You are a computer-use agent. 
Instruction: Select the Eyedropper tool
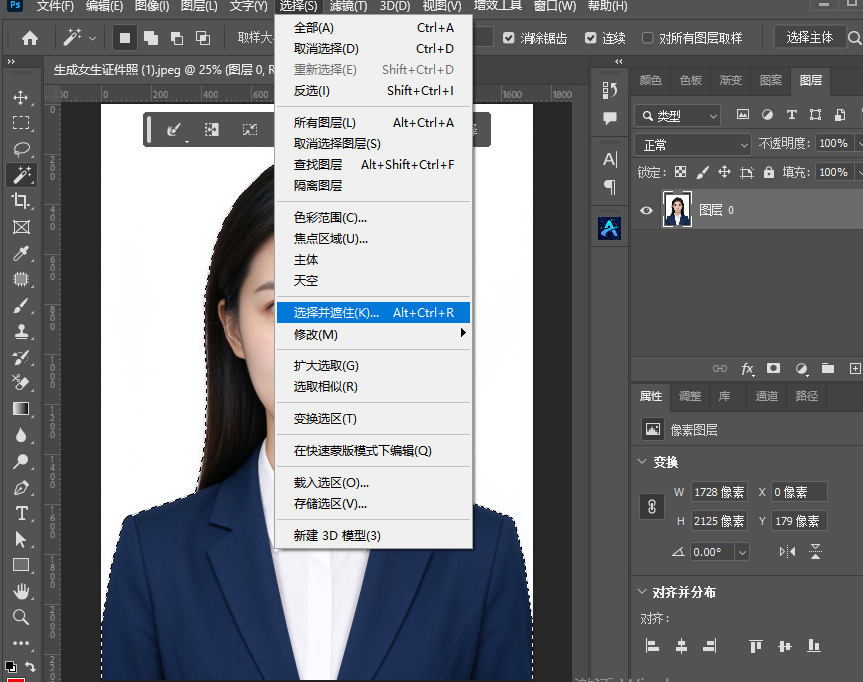21,253
